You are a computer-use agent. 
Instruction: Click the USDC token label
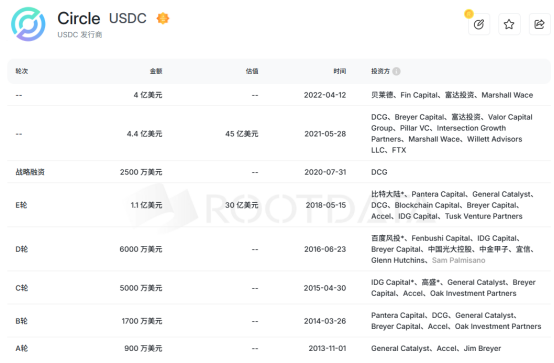(x=128, y=18)
